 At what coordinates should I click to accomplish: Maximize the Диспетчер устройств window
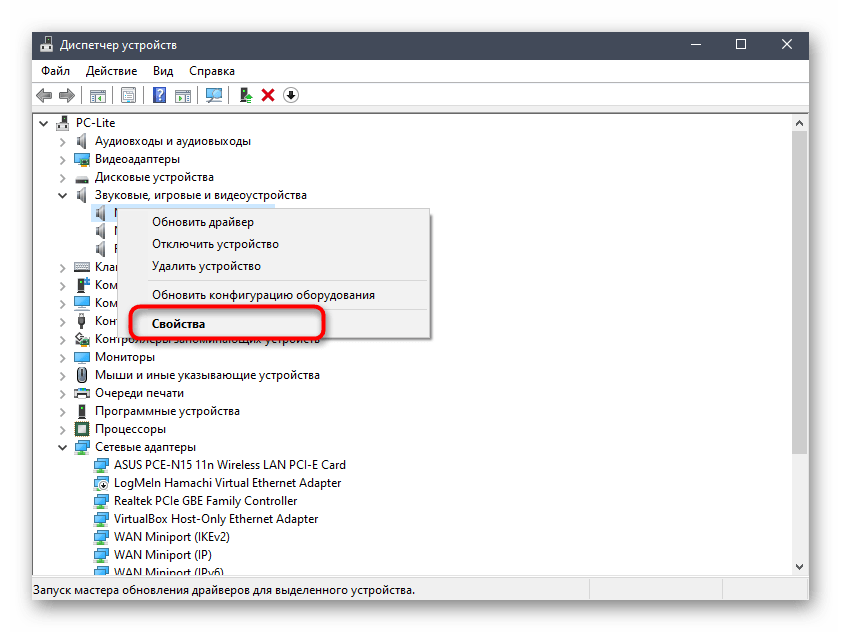coord(741,45)
